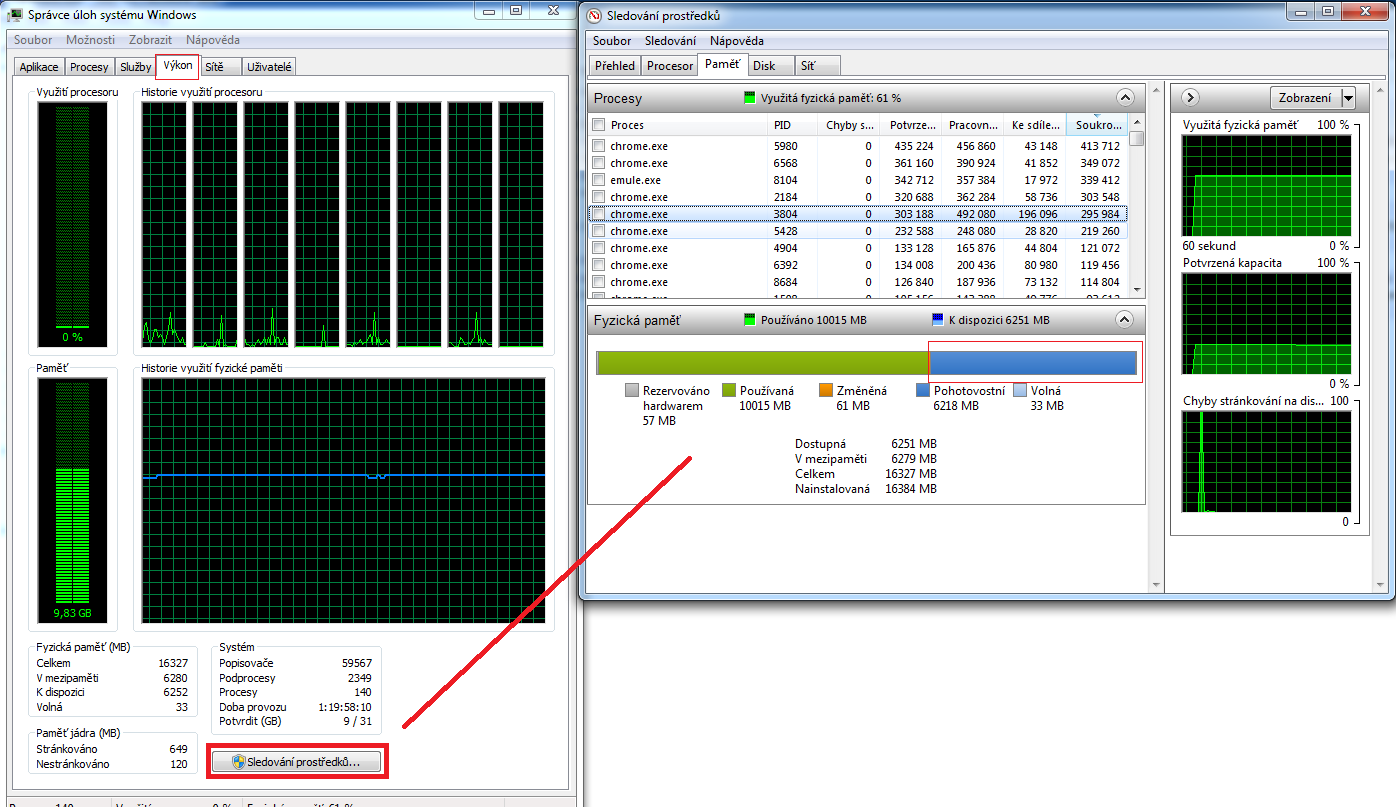Open the Sledování menu in Resource Monitor

point(670,41)
